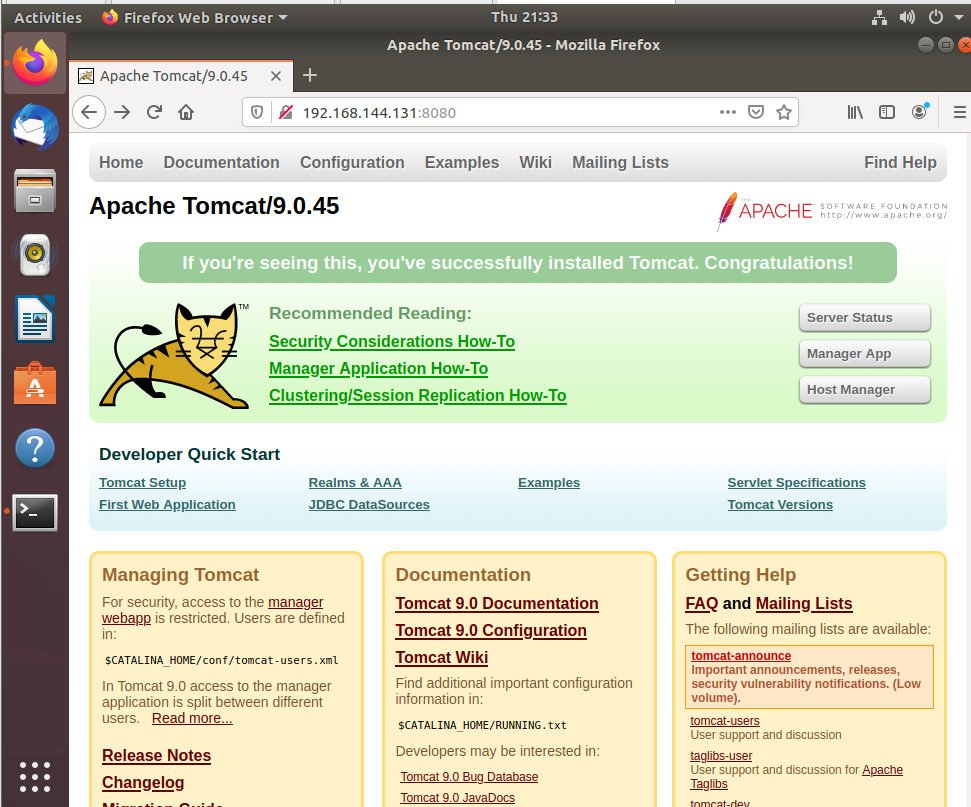The width and height of the screenshot is (971, 807).
Task: Open Manager Application How-To link
Action: [x=378, y=369]
